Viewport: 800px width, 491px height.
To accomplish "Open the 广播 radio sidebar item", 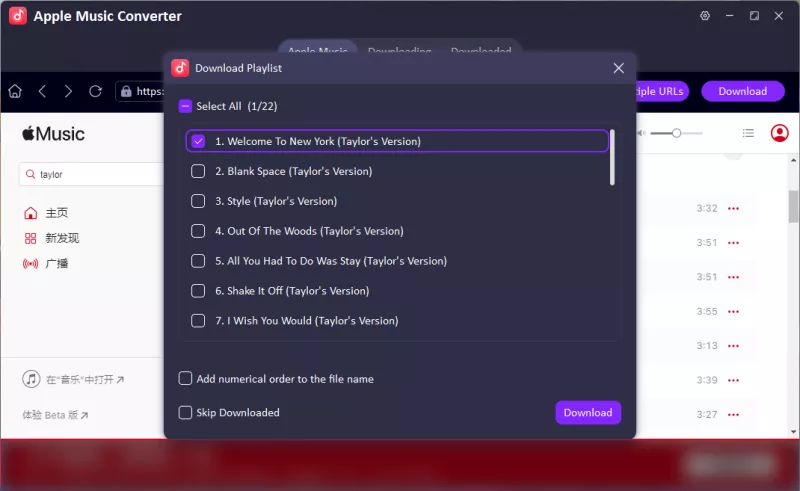I will coord(45,263).
